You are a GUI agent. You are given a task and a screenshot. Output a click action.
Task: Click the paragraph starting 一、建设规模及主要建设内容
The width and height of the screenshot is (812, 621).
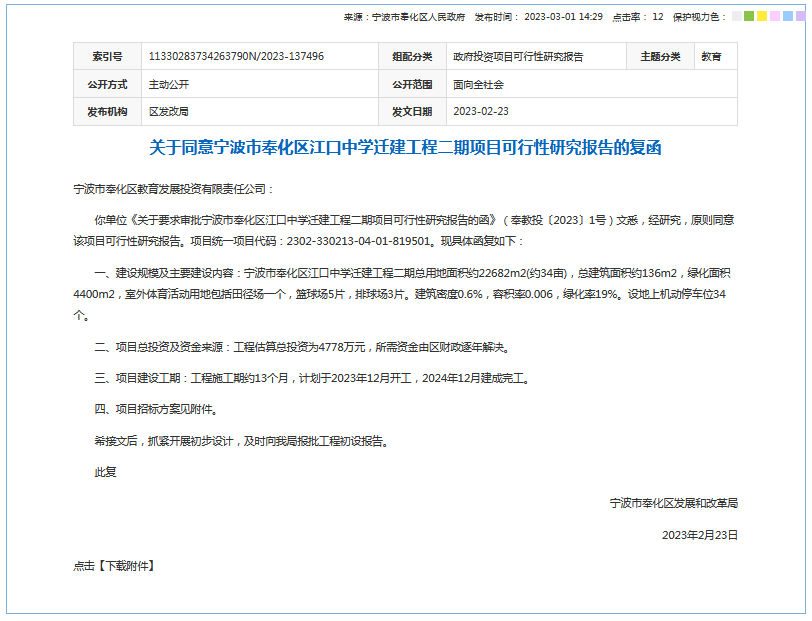404,294
